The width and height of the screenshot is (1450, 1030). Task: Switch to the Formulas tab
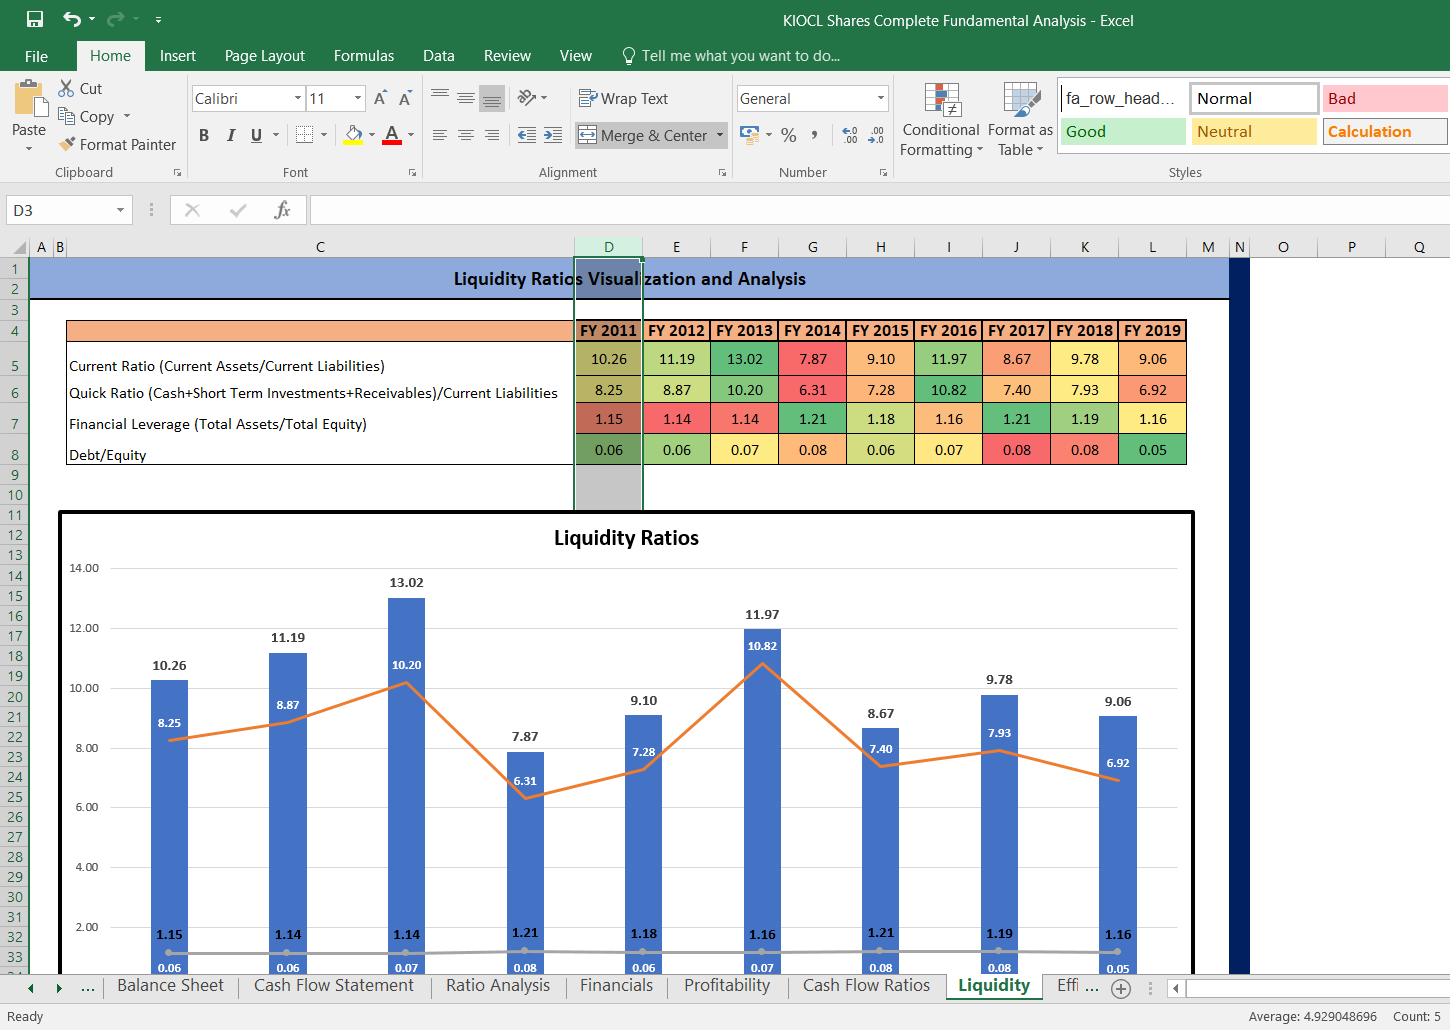pos(363,56)
